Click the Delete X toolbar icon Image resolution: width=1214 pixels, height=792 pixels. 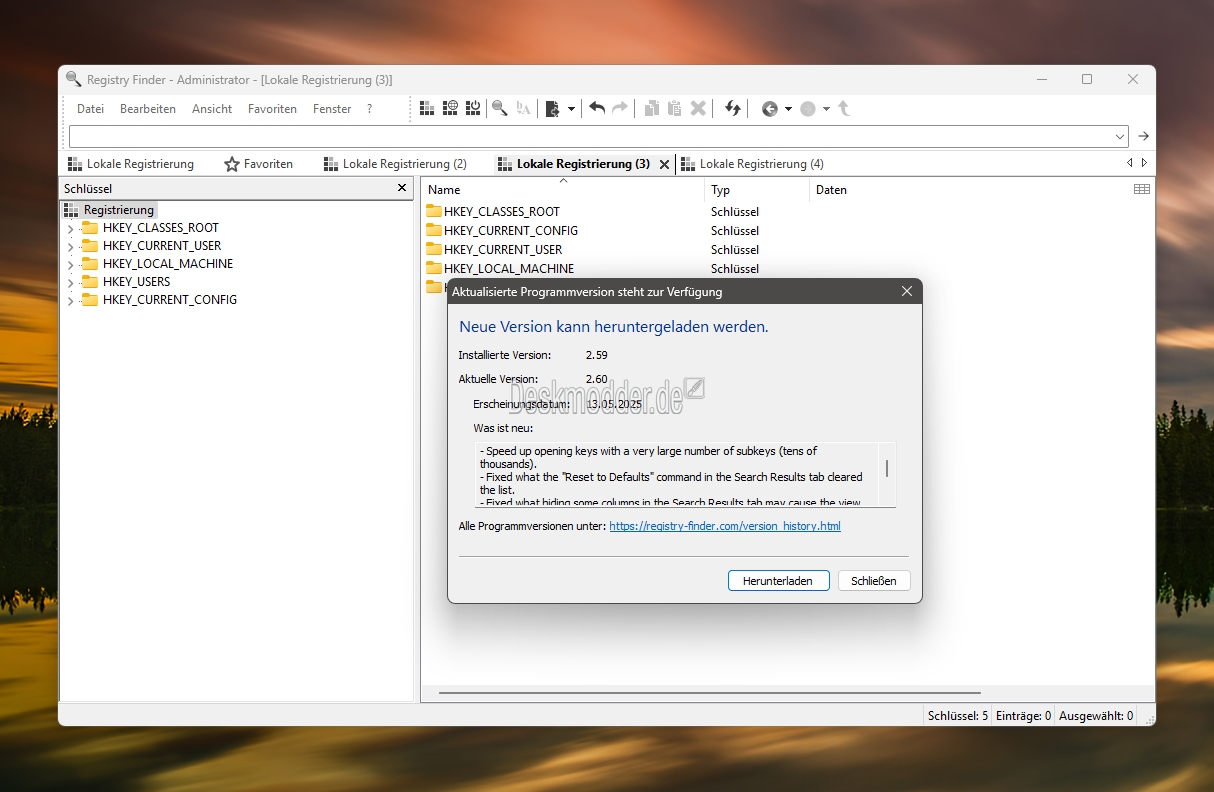pos(698,109)
